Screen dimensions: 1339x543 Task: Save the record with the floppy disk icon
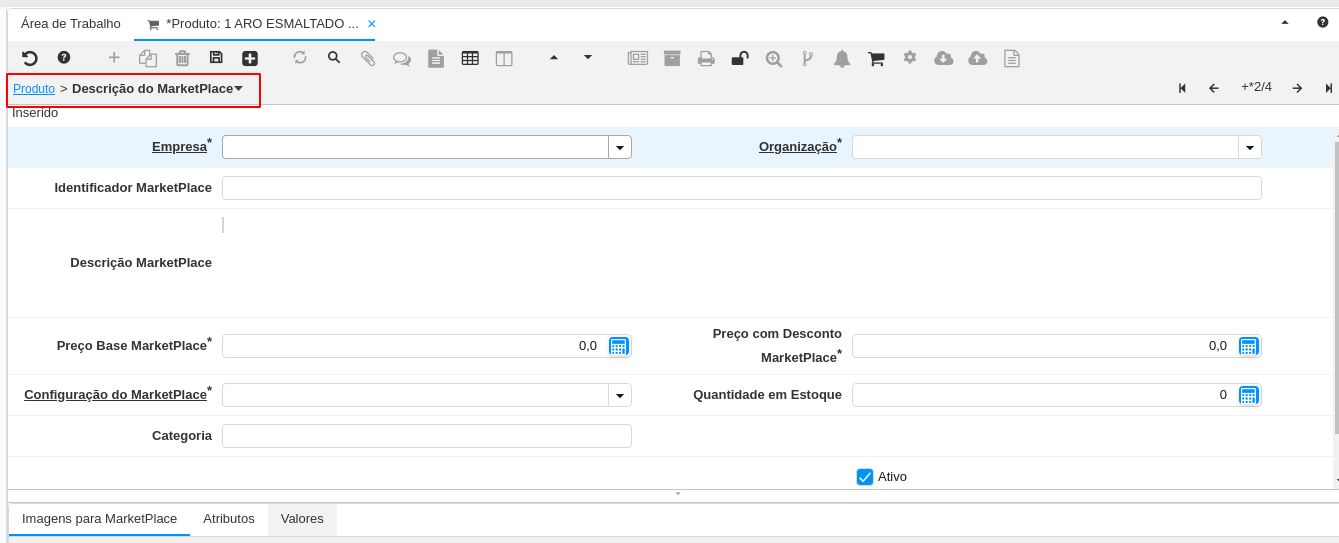[x=216, y=58]
